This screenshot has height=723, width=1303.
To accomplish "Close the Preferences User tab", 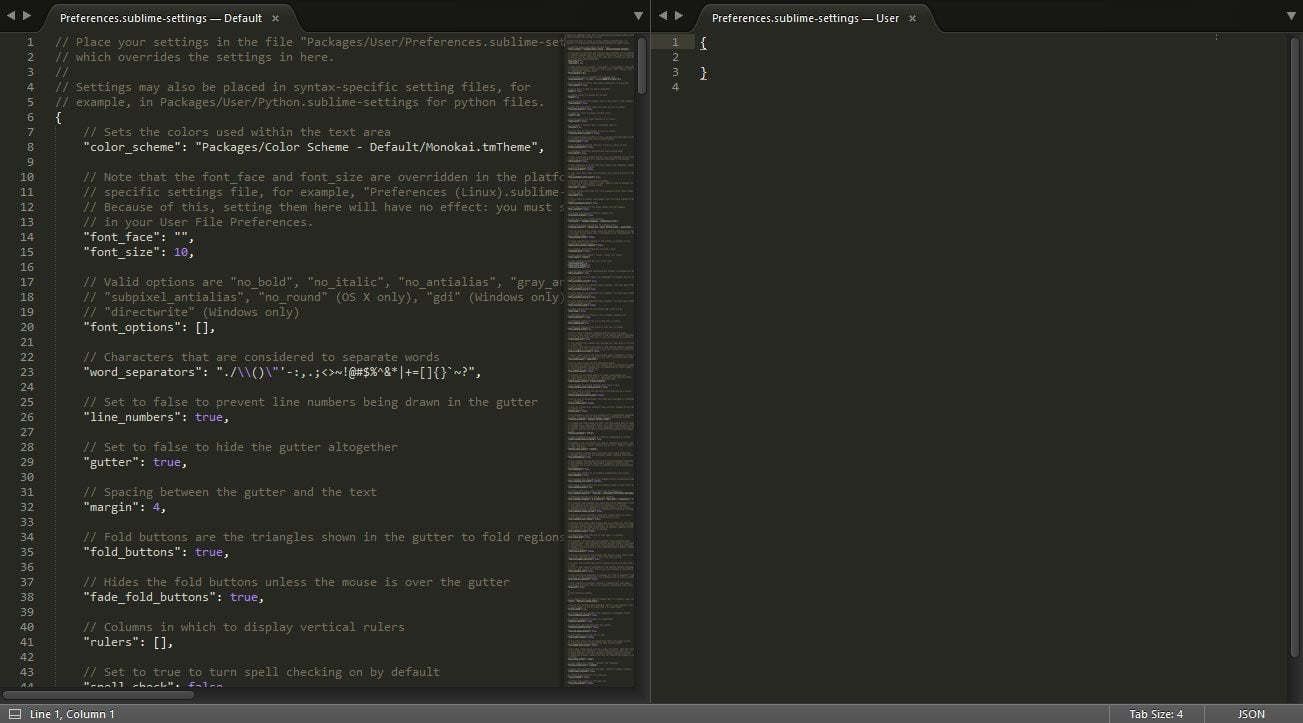I will point(914,18).
